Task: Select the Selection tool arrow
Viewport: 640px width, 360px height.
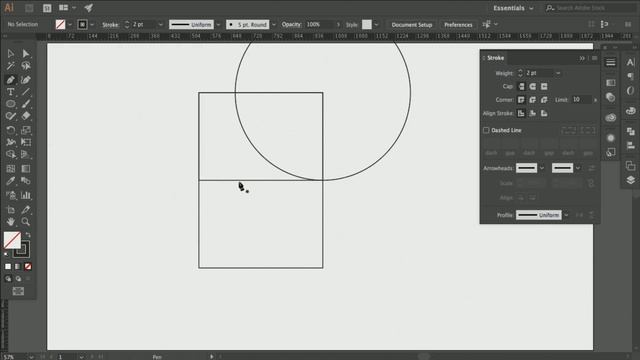Action: (11, 53)
